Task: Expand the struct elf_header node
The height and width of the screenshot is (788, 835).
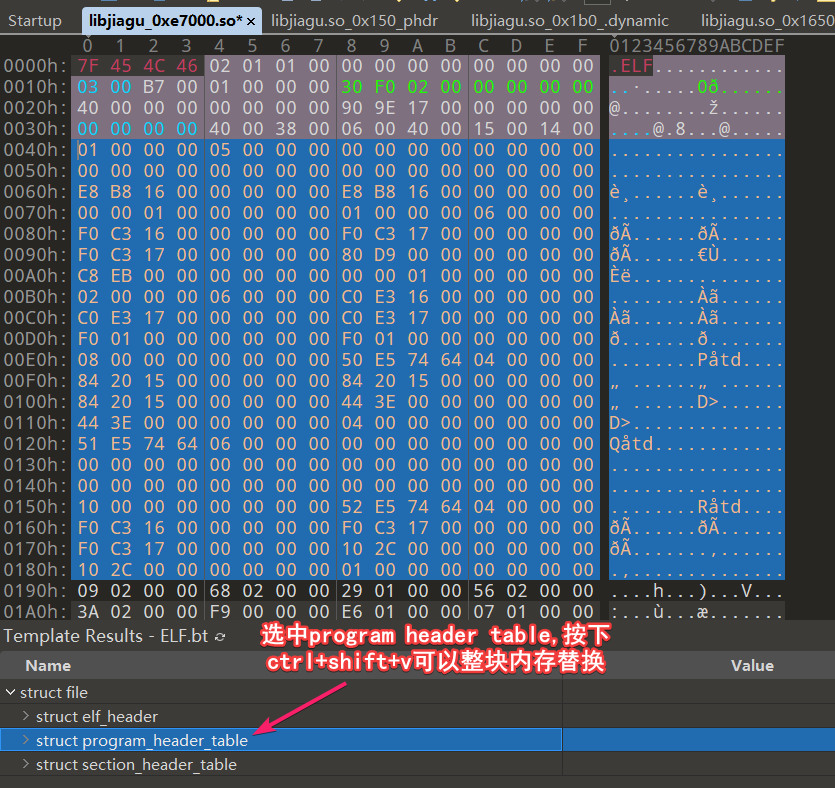Action: pos(26,716)
